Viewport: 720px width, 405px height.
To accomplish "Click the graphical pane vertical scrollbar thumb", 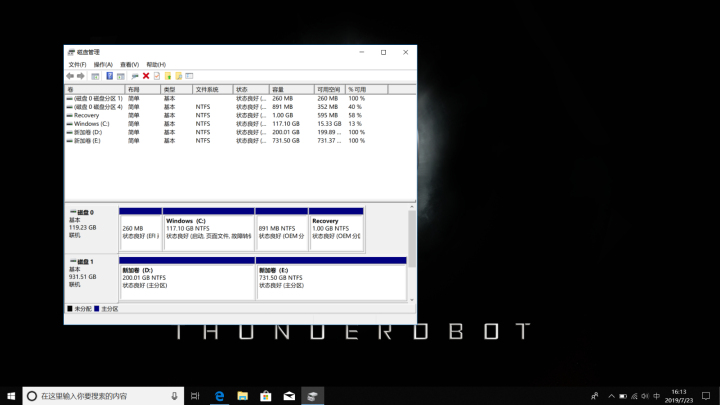I will pyautogui.click(x=412, y=239).
